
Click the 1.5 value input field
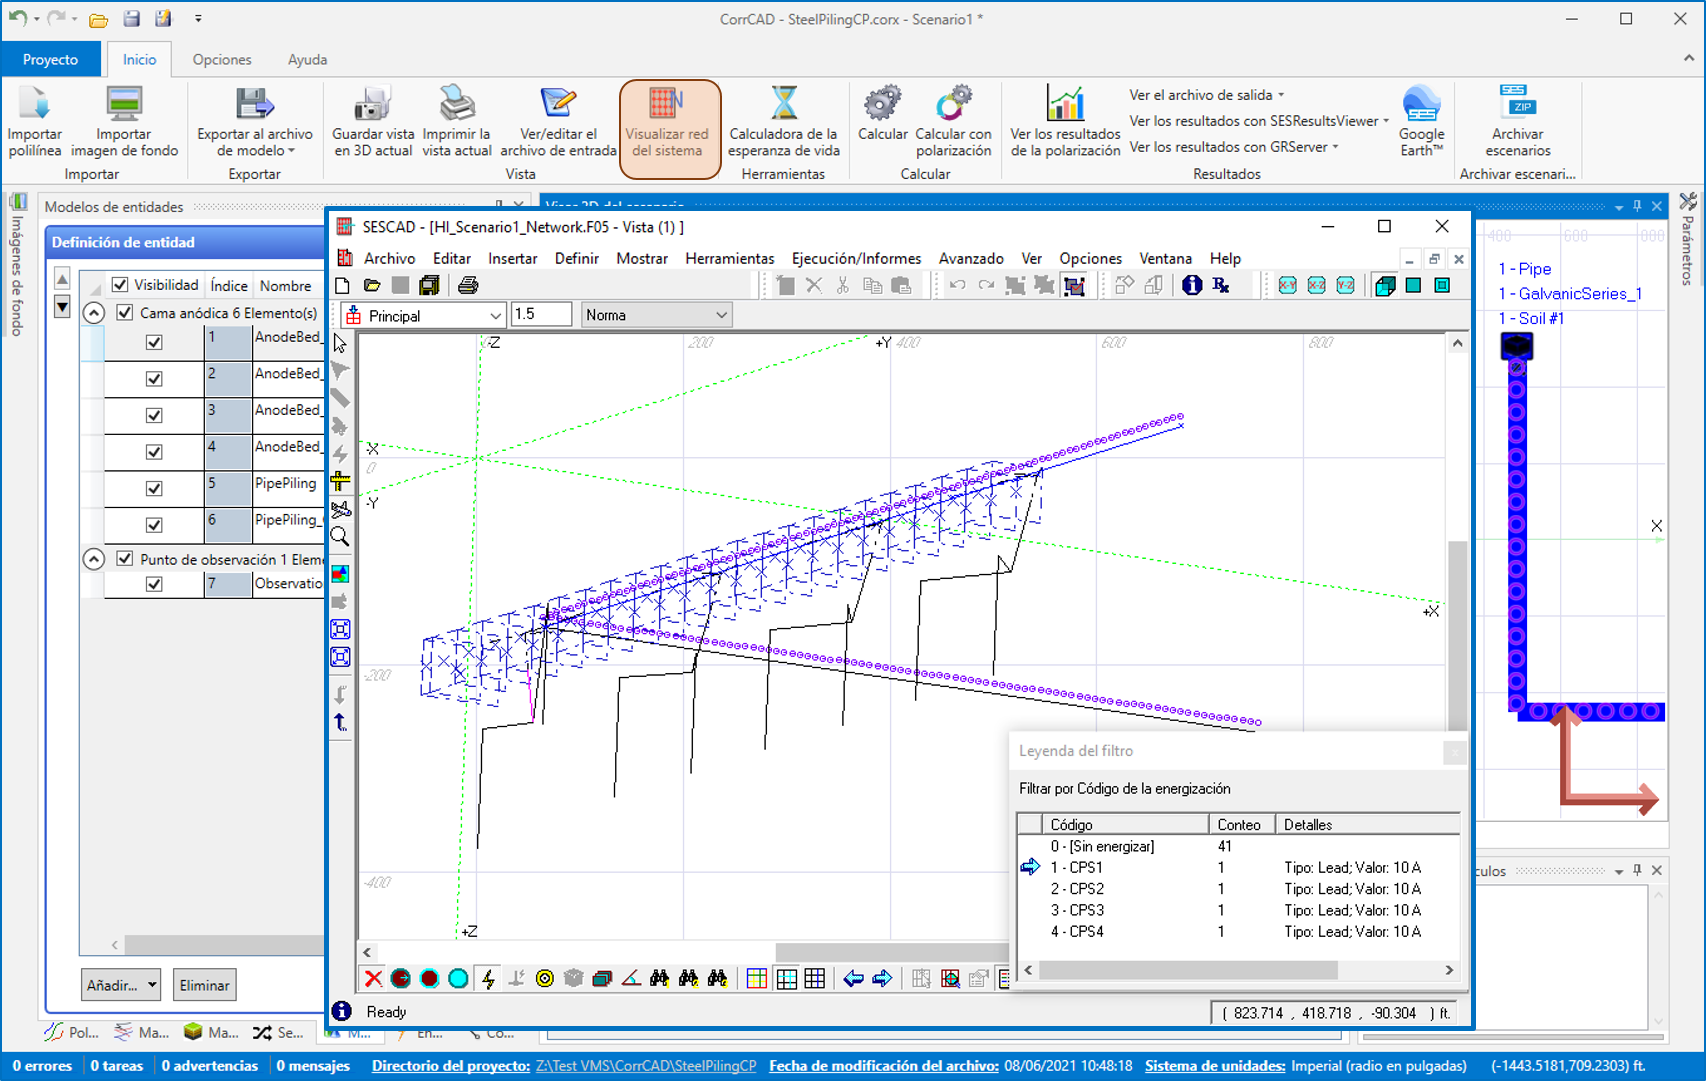coord(541,315)
